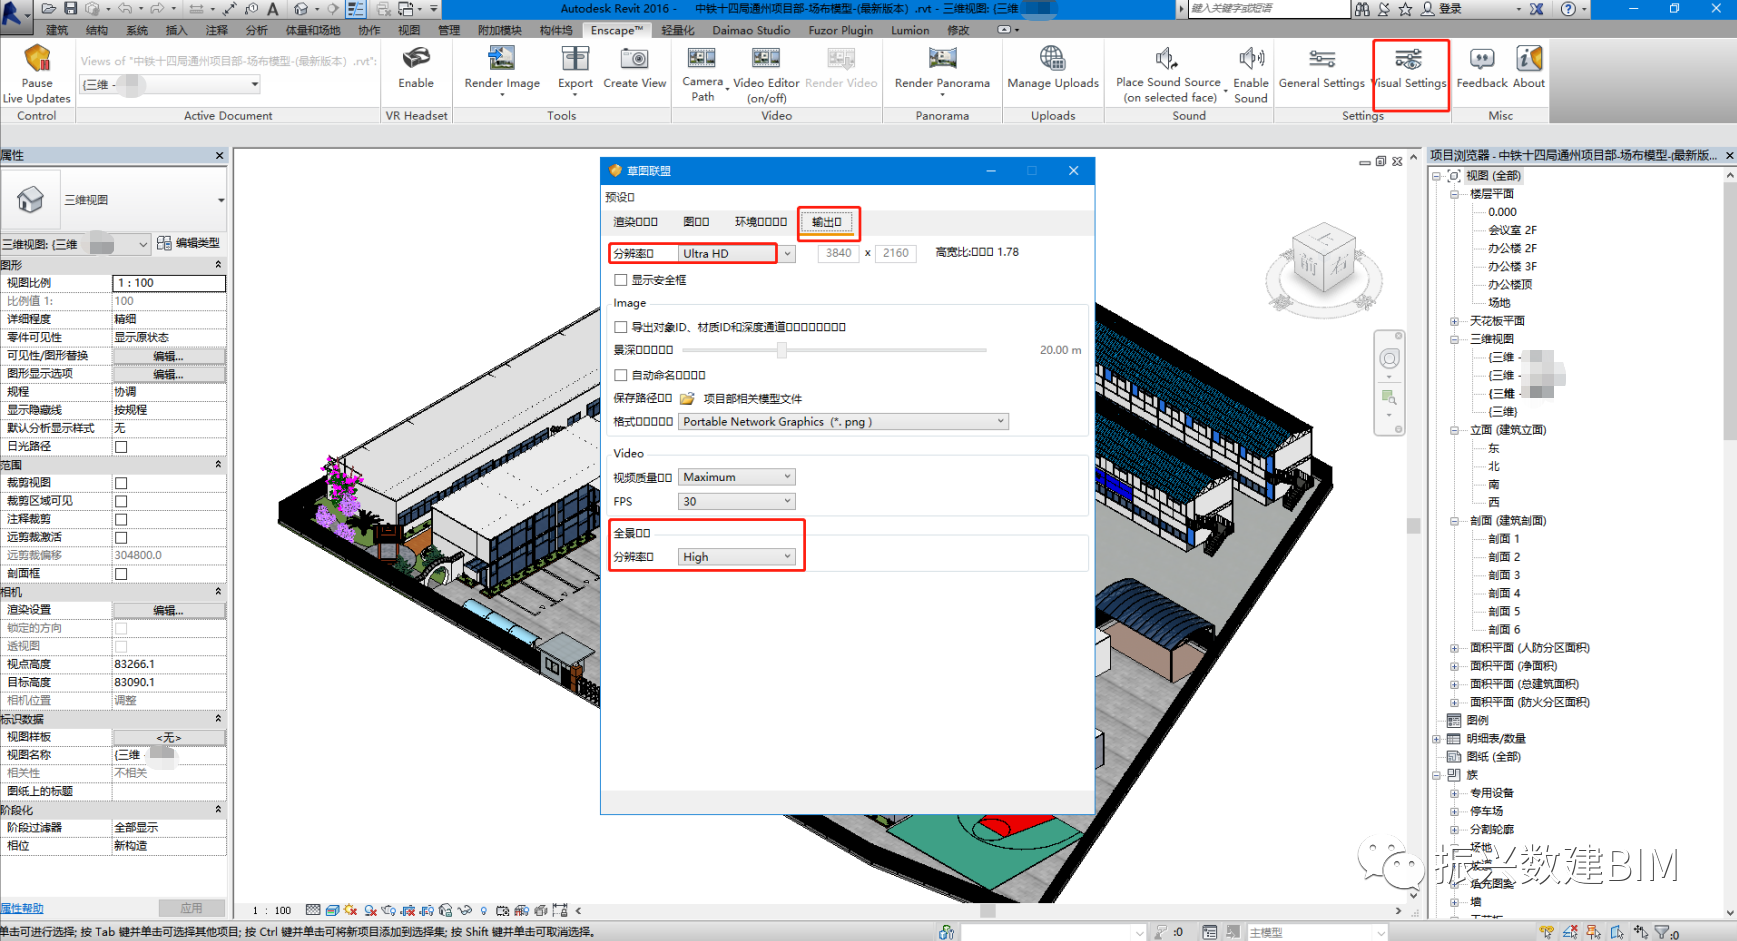Screen dimensions: 1737x941
Task: Click the Visual Style cube icon in view bar
Action: (332, 910)
